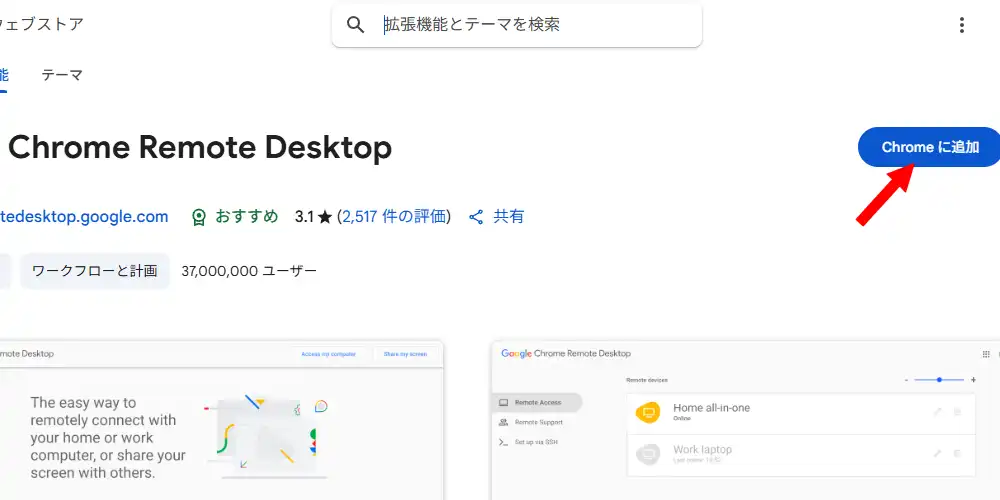Open the remotedesktop.google.com link

tap(84, 217)
